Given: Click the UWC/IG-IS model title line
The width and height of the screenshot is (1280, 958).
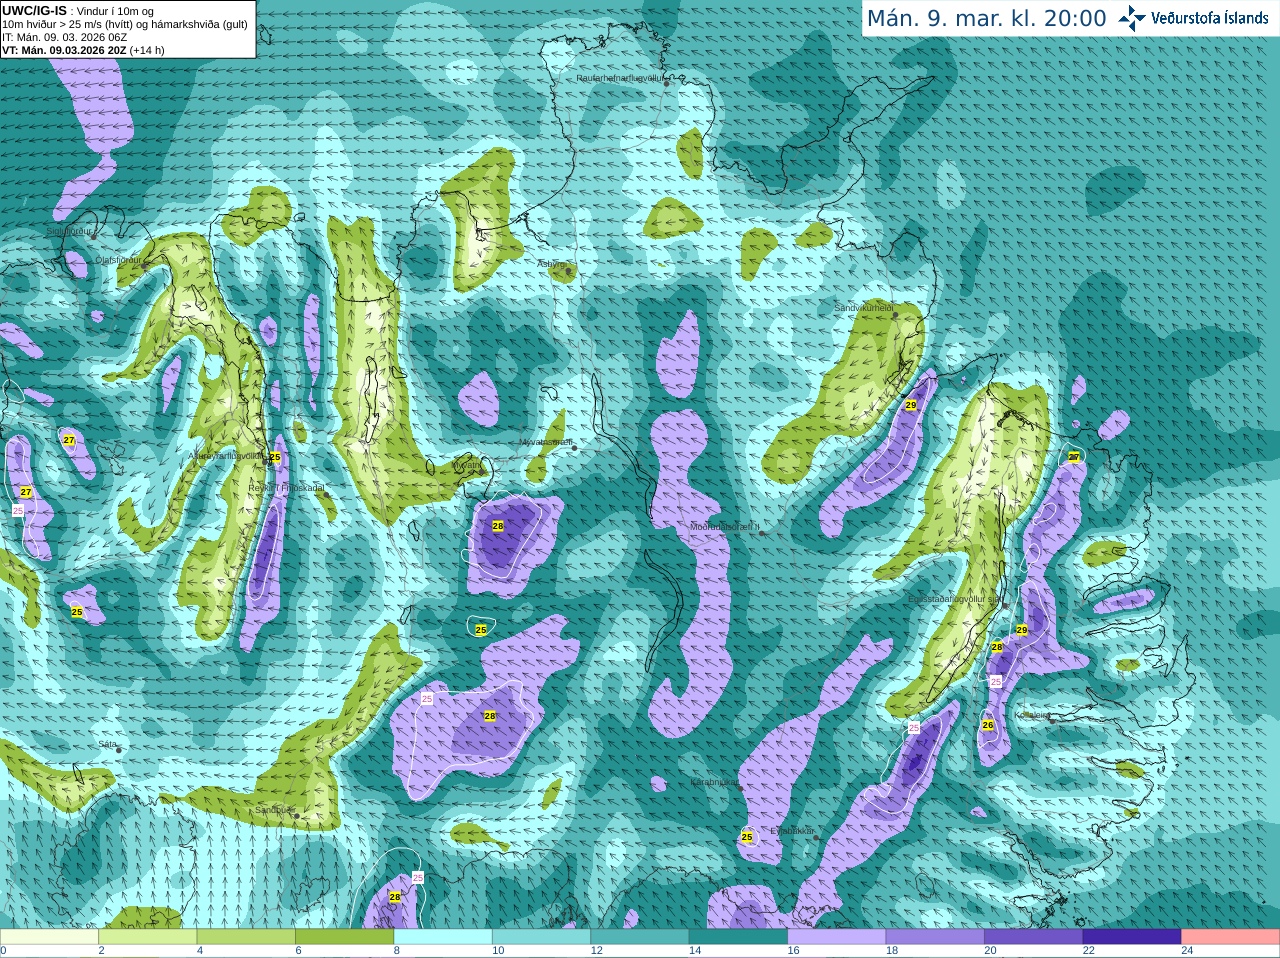Looking at the screenshot, I should coord(78,11).
